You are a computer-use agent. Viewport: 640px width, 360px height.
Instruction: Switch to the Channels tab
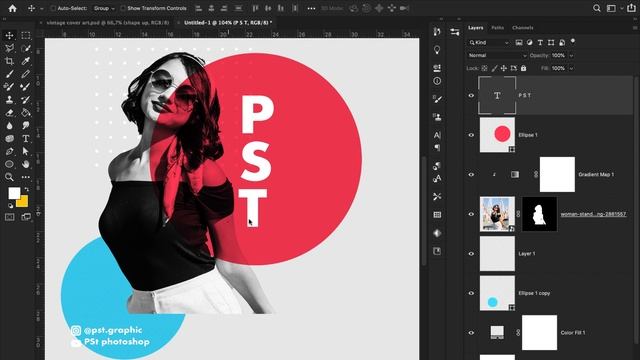coord(522,28)
